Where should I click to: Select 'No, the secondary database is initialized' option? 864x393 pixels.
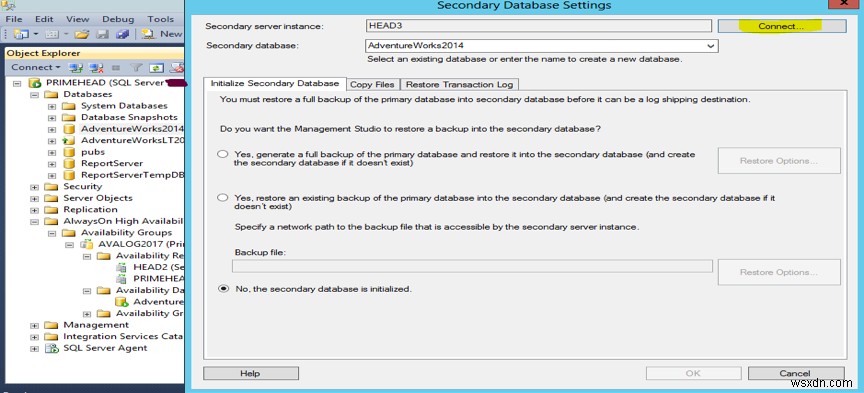tap(223, 288)
